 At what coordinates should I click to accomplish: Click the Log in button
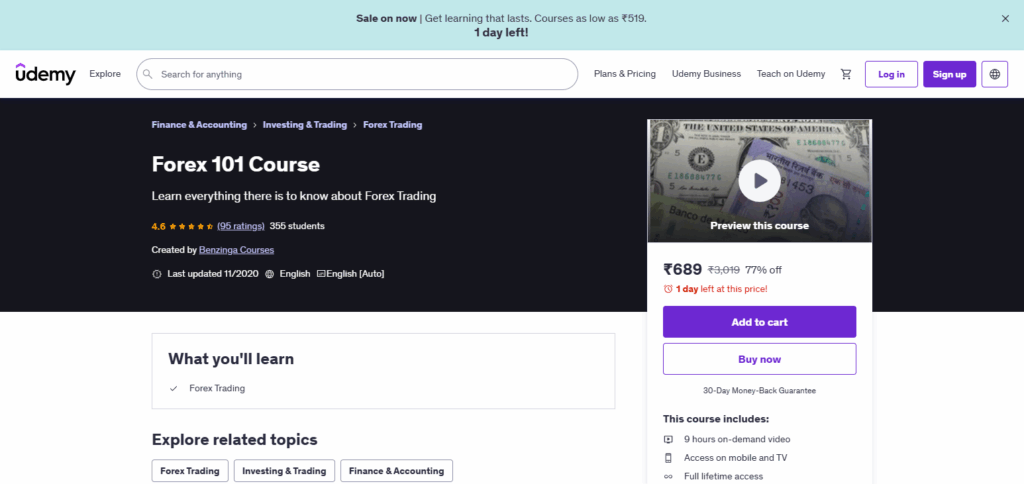[x=891, y=74]
